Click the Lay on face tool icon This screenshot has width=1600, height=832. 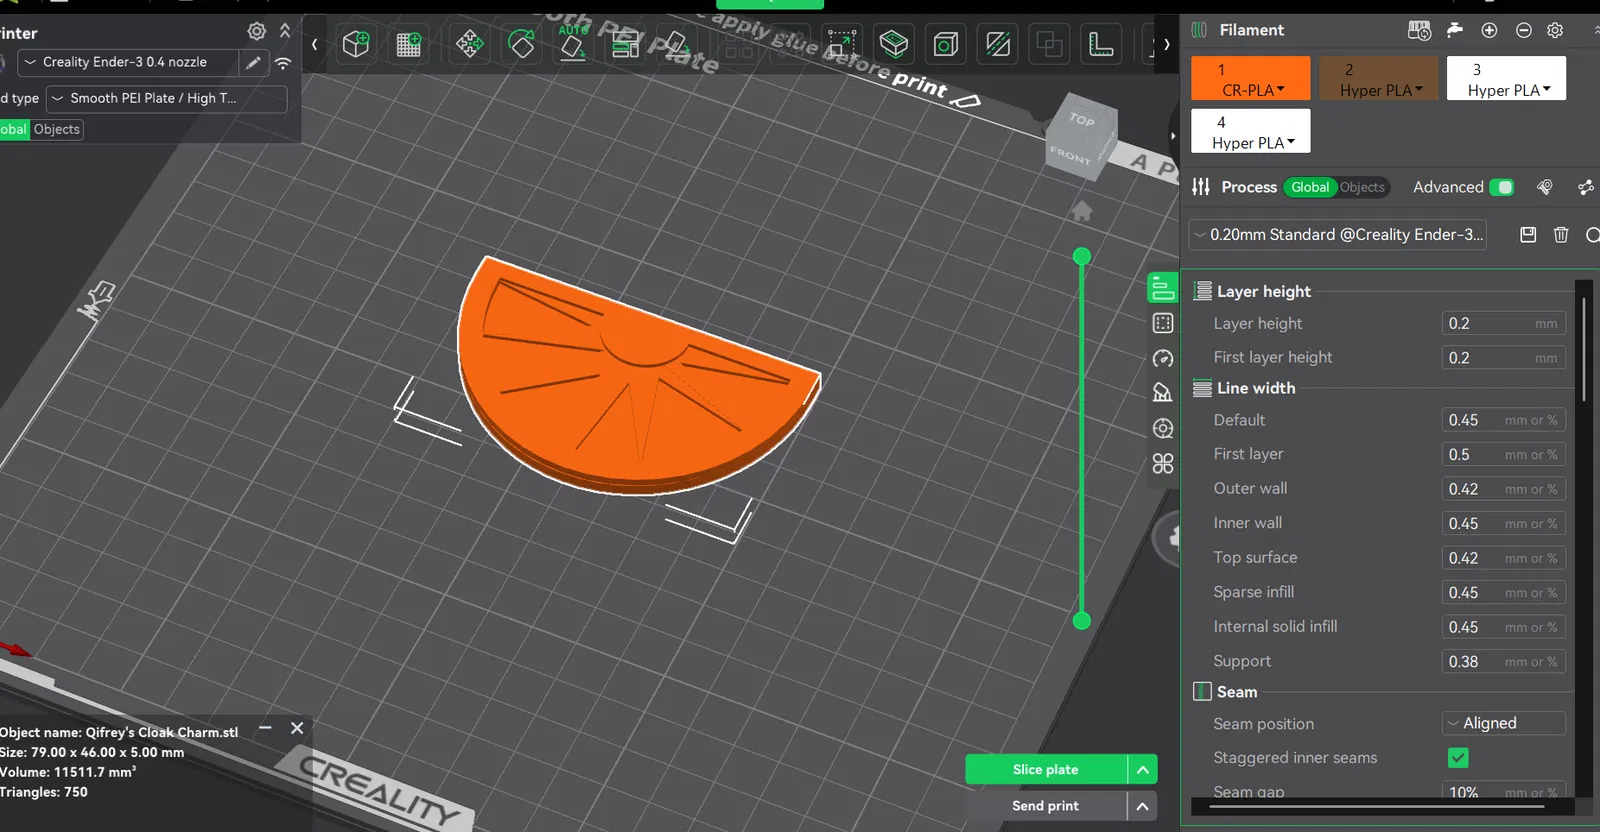click(x=676, y=44)
